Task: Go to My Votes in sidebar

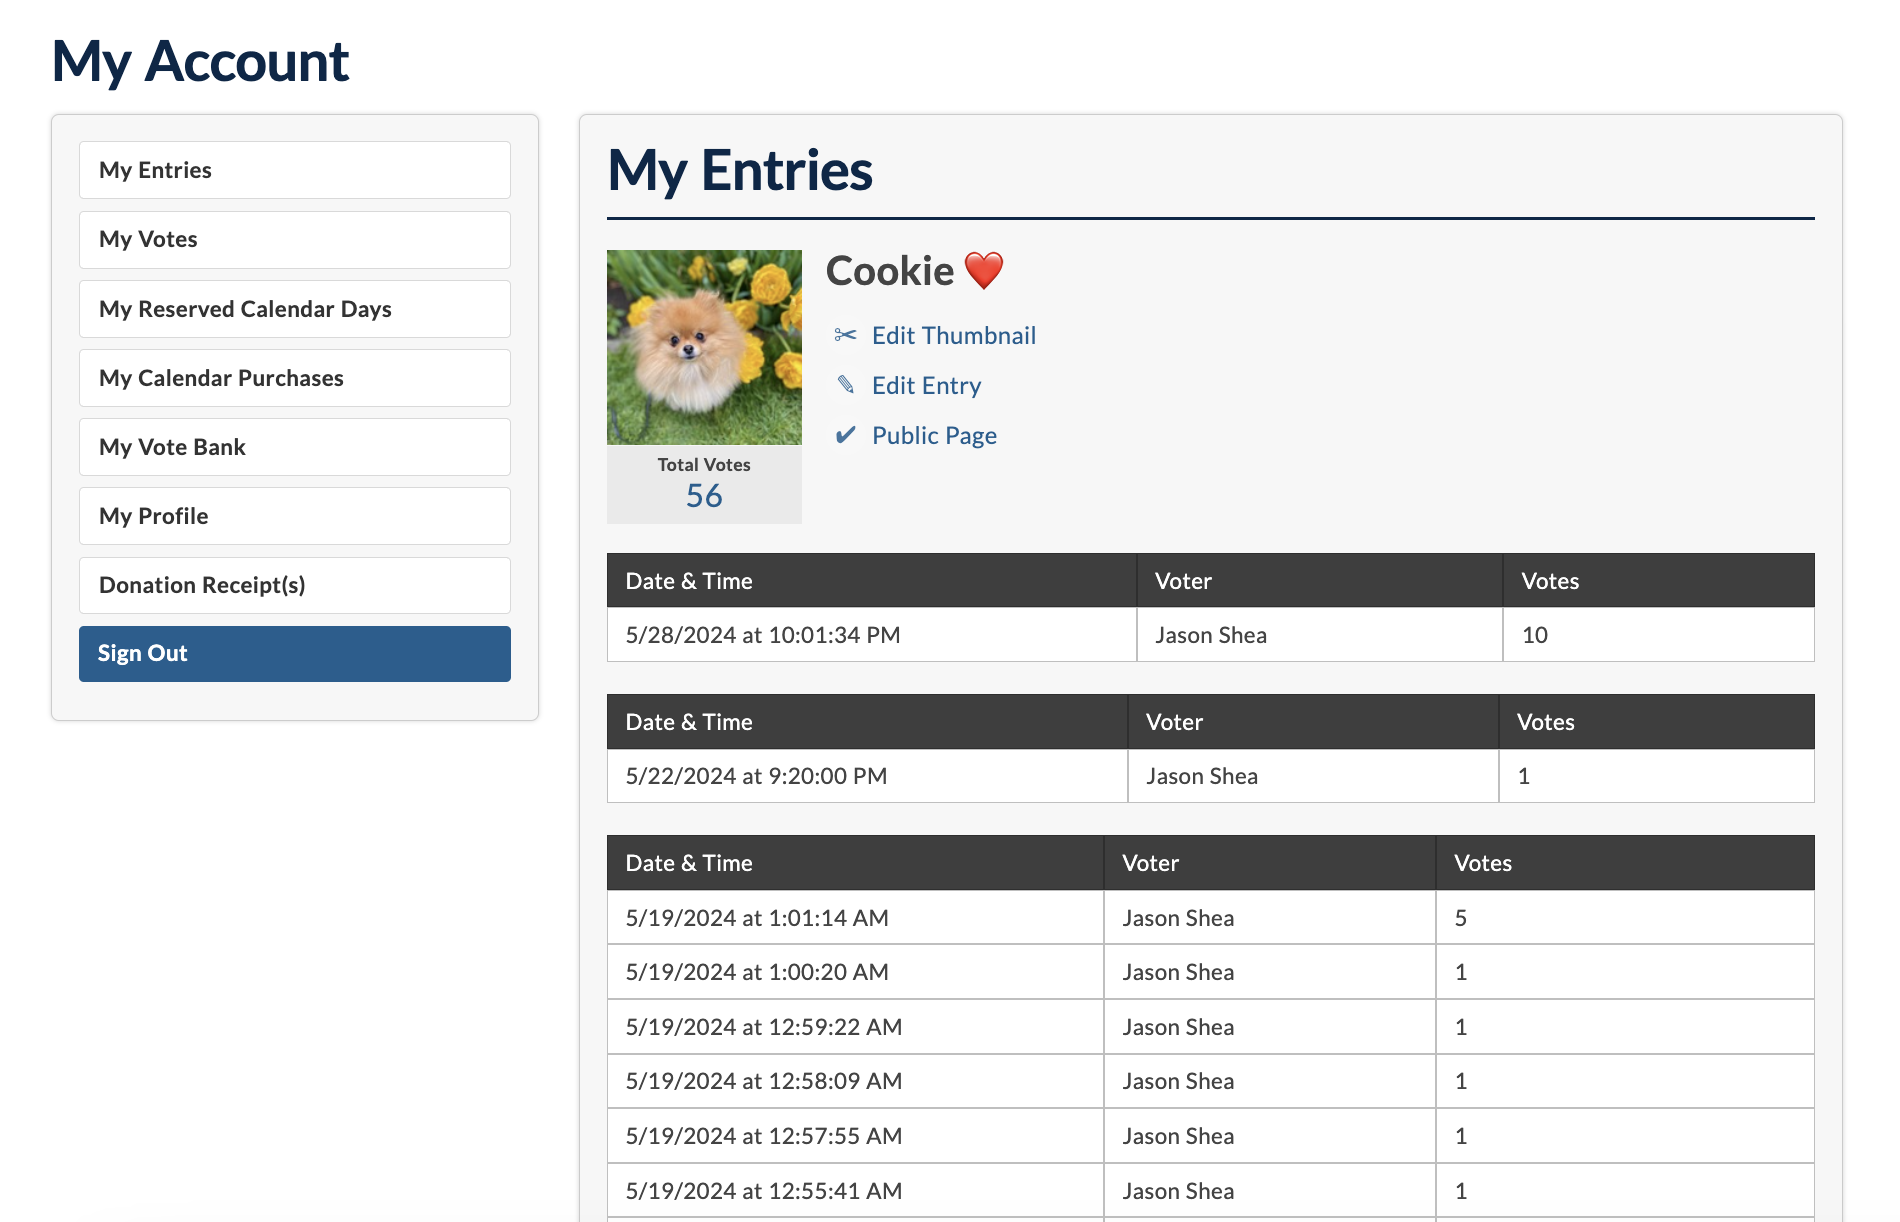Action: (295, 240)
